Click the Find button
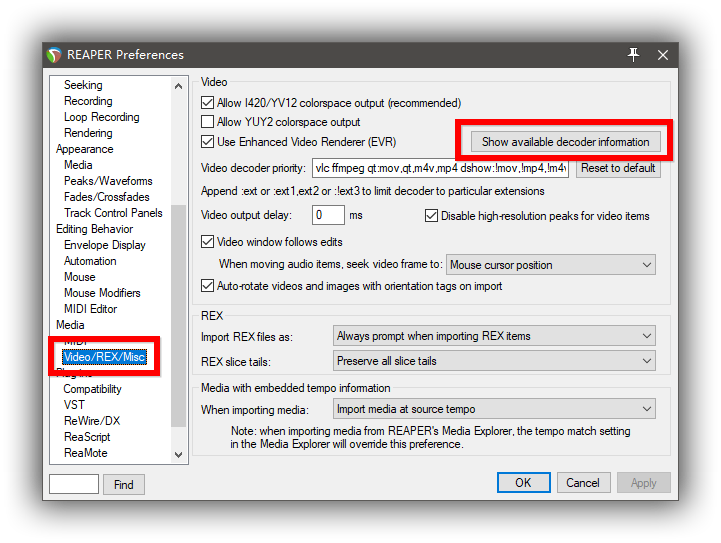The width and height of the screenshot is (721, 543). pos(124,485)
